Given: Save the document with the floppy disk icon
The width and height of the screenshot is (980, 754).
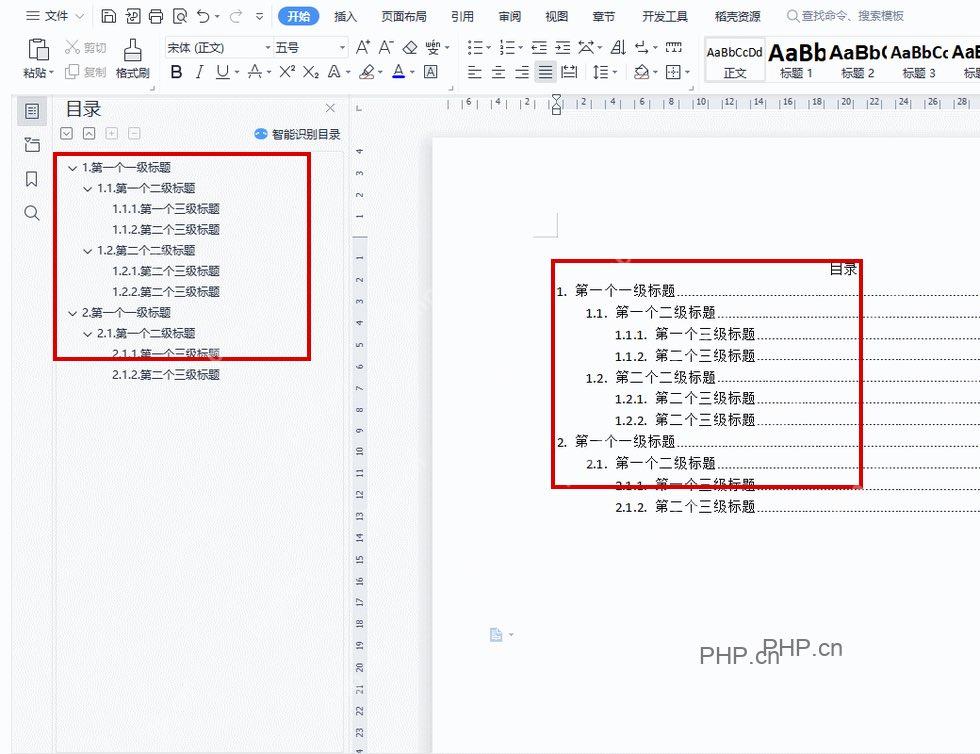Looking at the screenshot, I should [109, 16].
